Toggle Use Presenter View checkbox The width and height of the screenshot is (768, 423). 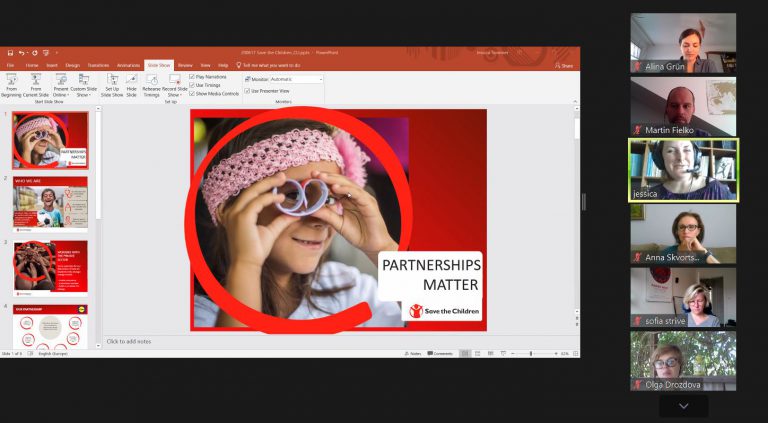click(x=247, y=91)
